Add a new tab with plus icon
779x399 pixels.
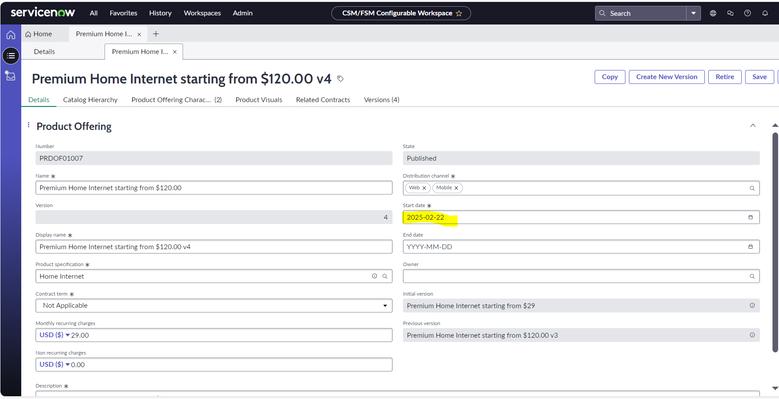pyautogui.click(x=156, y=34)
